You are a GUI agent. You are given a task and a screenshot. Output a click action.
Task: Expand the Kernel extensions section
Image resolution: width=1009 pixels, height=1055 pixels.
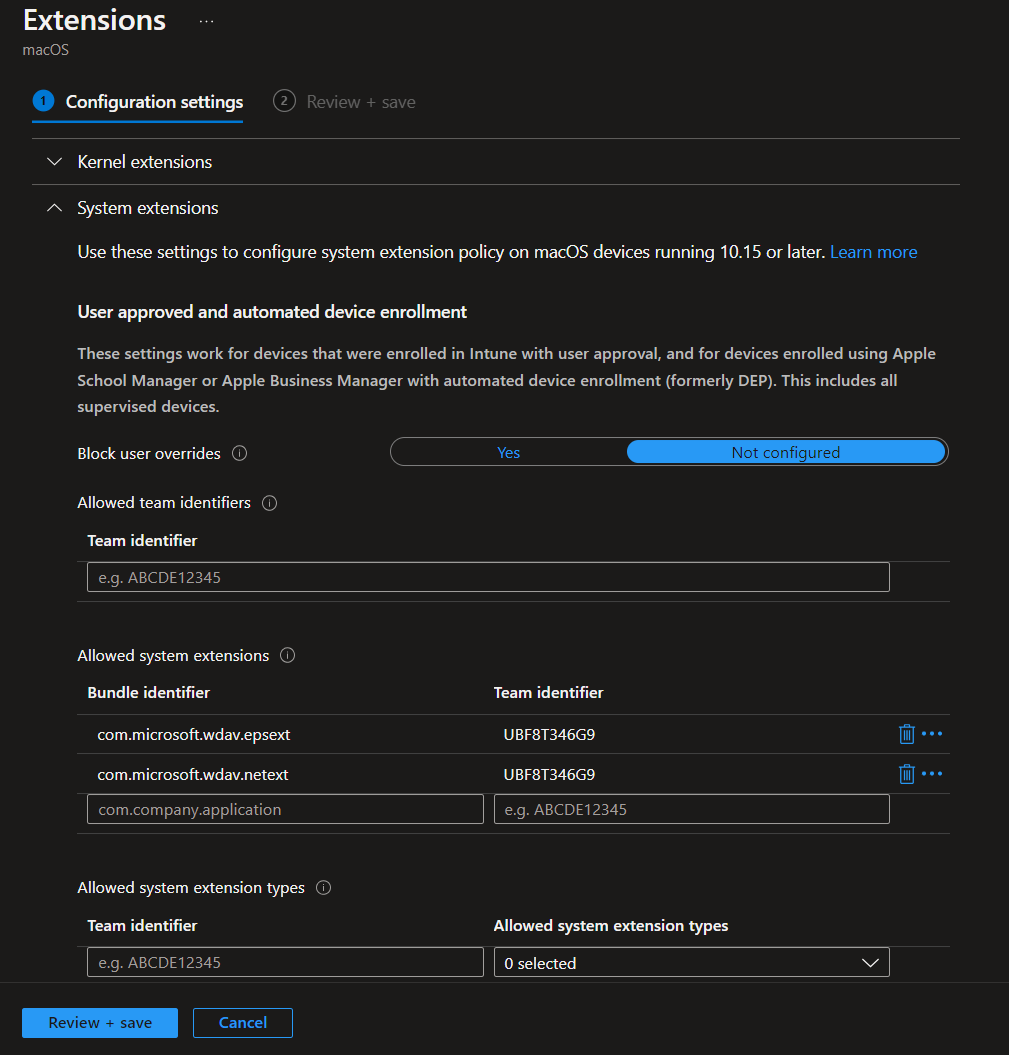(144, 162)
